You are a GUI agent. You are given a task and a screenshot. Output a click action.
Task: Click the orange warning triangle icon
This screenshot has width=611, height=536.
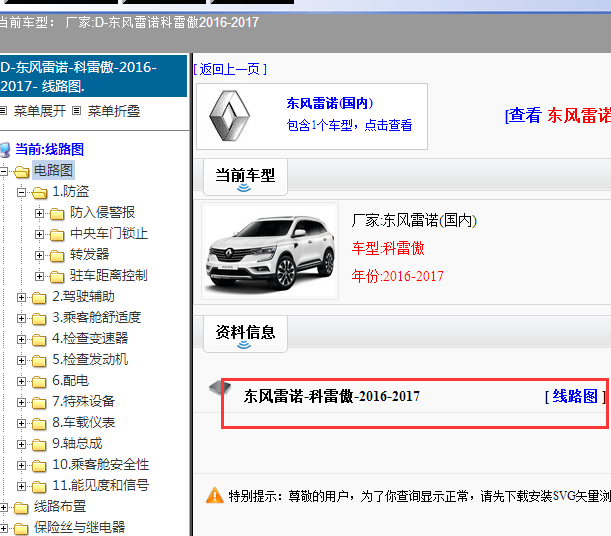tap(214, 495)
